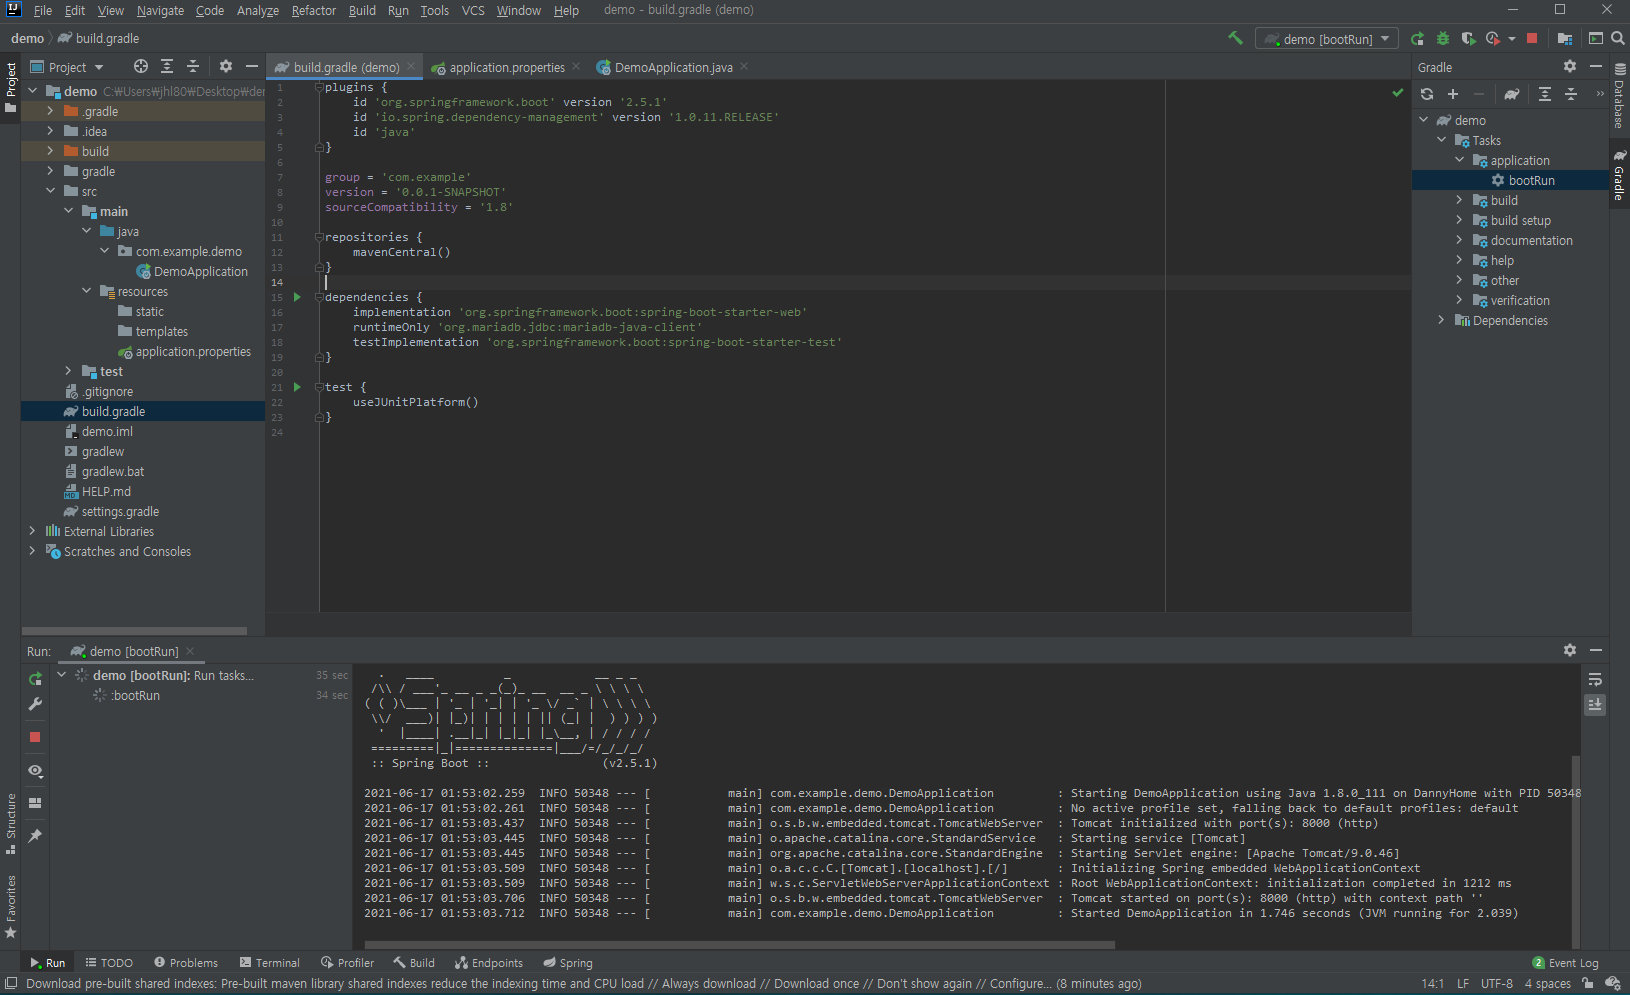Viewport: 1630px width, 995px height.
Task: Click the red Stop button in top toolbar
Action: [x=1532, y=39]
